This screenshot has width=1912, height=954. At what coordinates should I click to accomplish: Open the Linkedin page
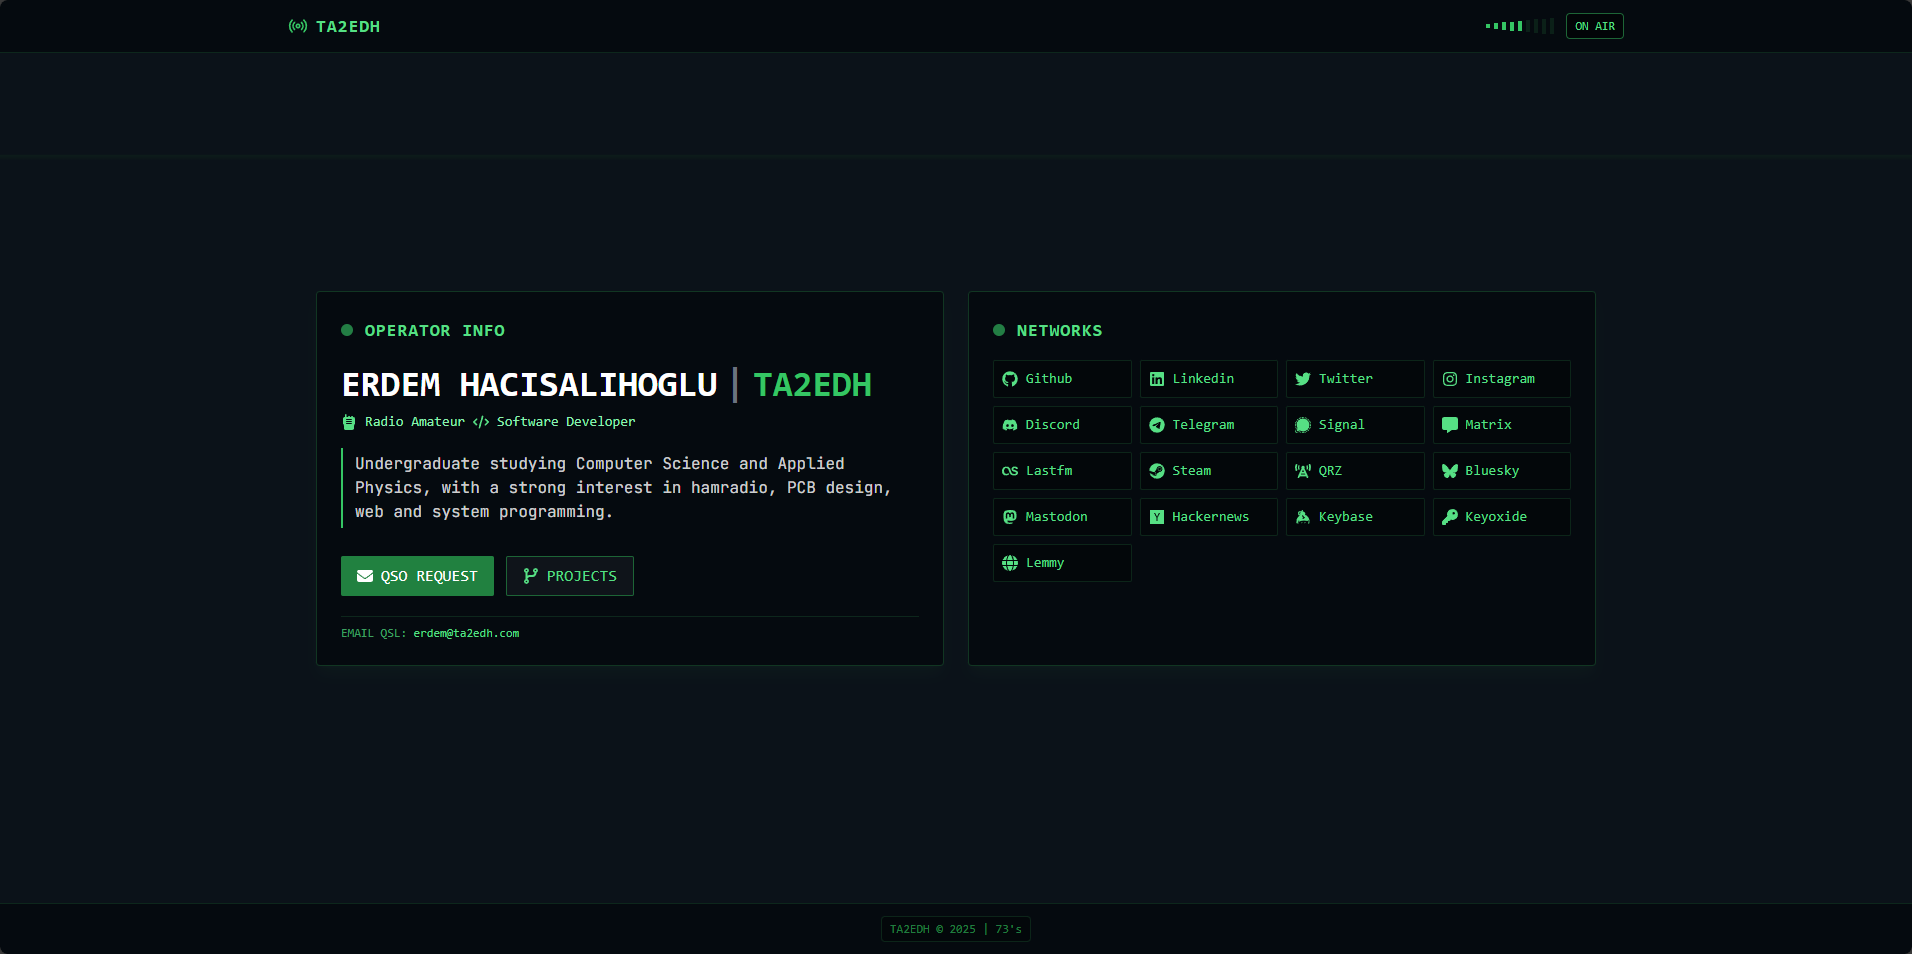pyautogui.click(x=1207, y=379)
